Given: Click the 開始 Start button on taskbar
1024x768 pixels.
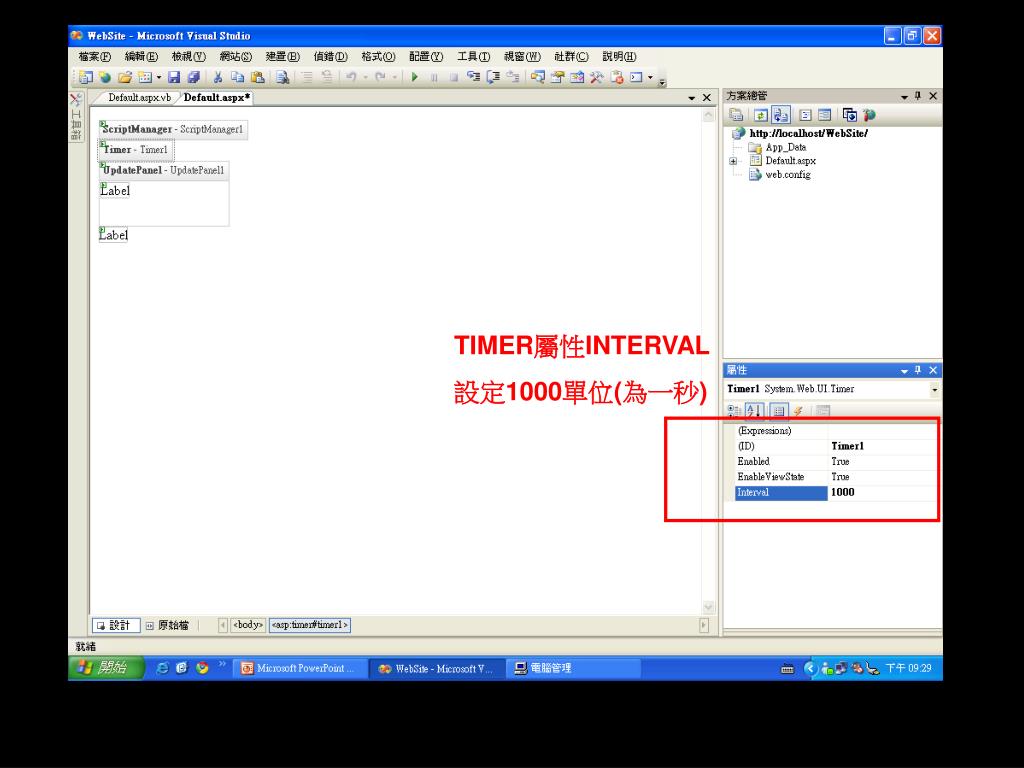Looking at the screenshot, I should point(104,668).
